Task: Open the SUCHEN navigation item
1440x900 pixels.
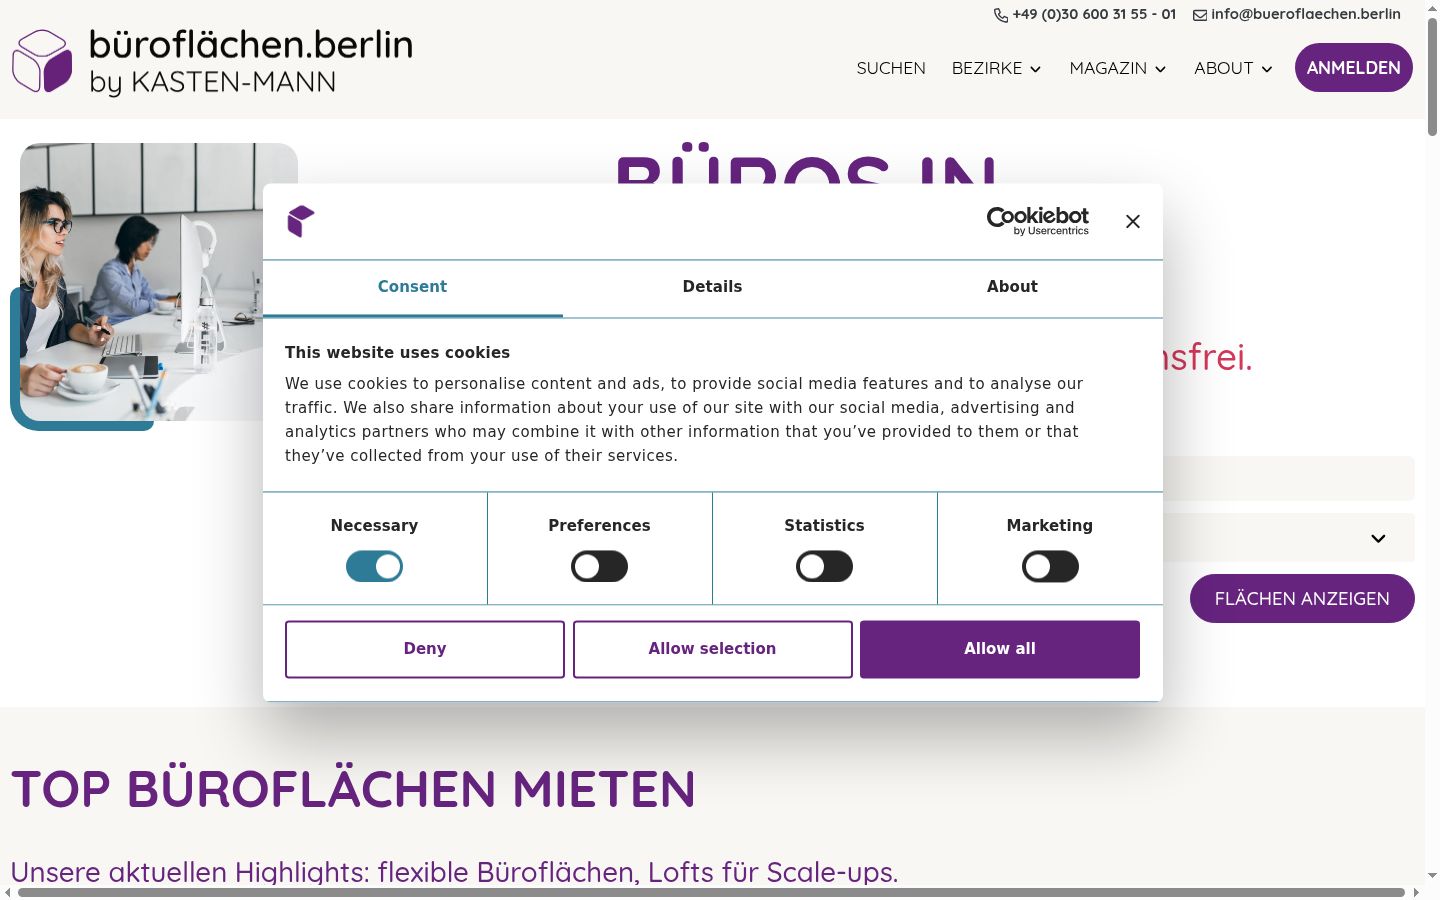Action: pyautogui.click(x=891, y=68)
